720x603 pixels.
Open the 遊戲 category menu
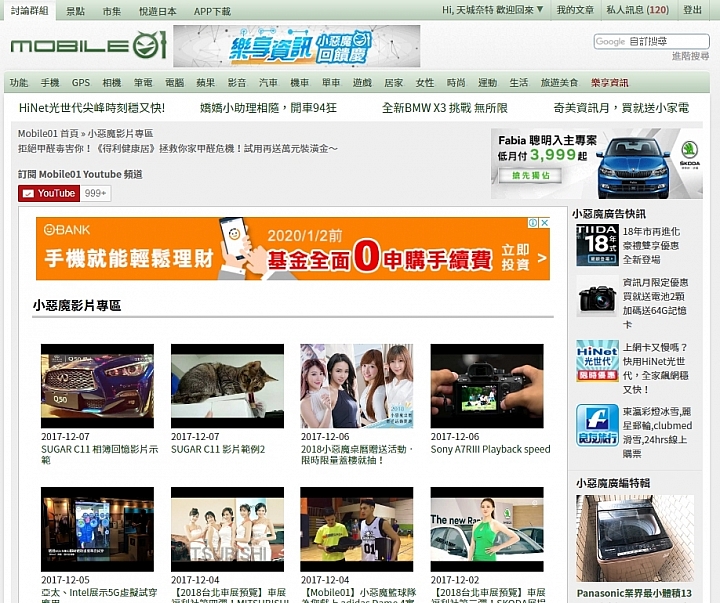click(x=362, y=83)
